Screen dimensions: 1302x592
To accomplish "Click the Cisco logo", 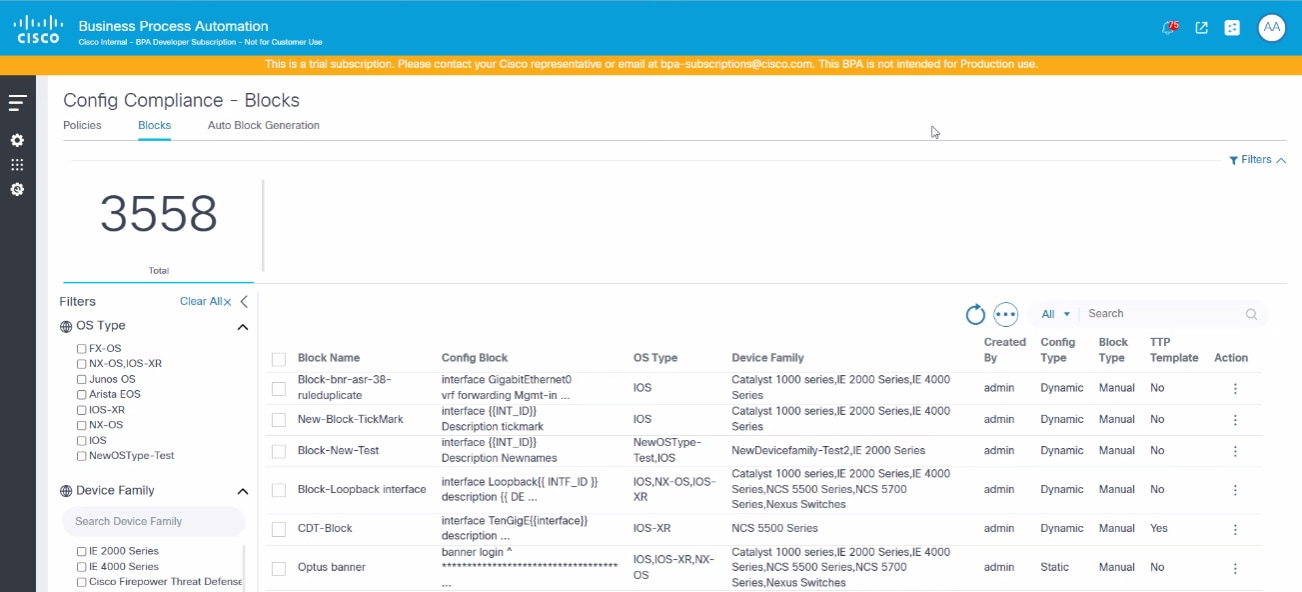I will pyautogui.click(x=39, y=30).
